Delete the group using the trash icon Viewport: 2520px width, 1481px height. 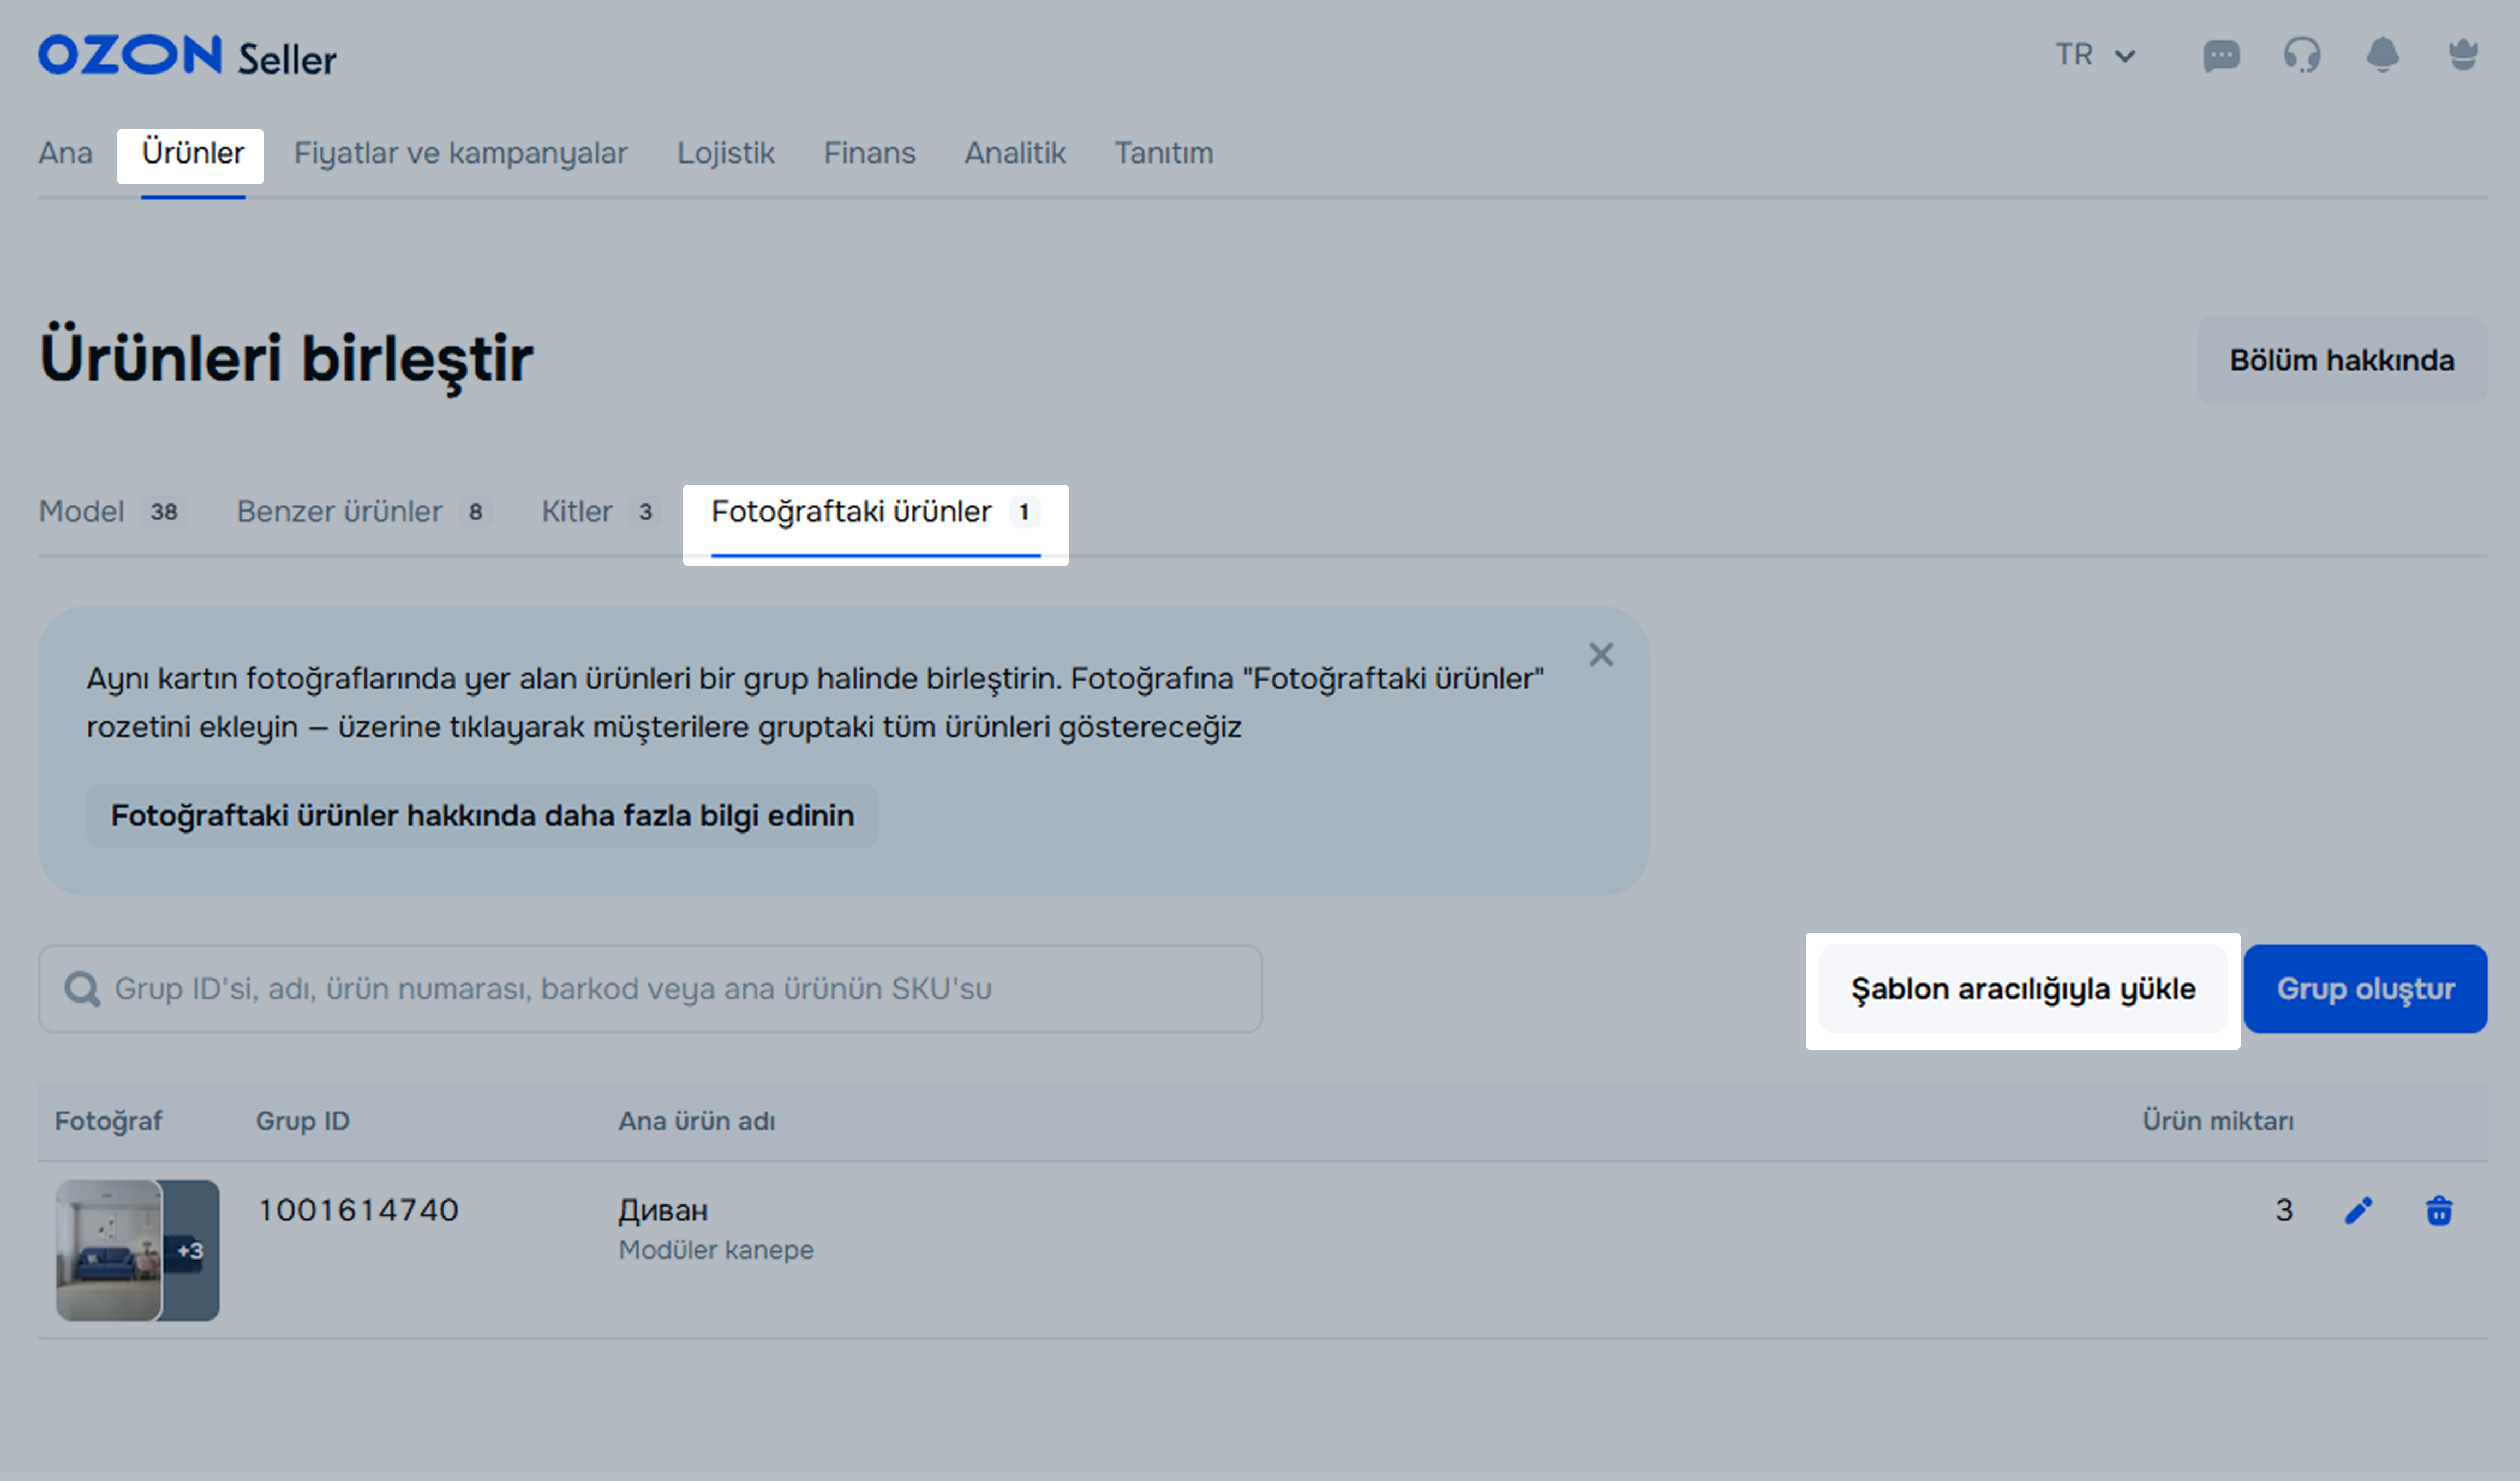pyautogui.click(x=2439, y=1211)
